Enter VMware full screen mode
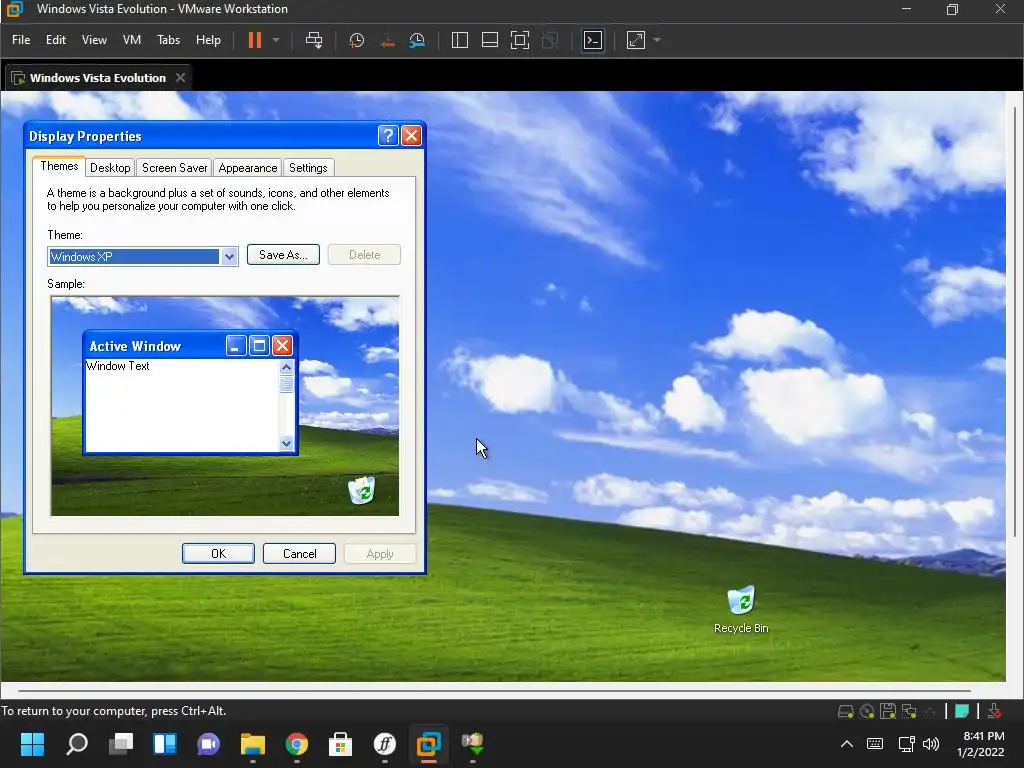Viewport: 1024px width, 768px height. (x=520, y=40)
